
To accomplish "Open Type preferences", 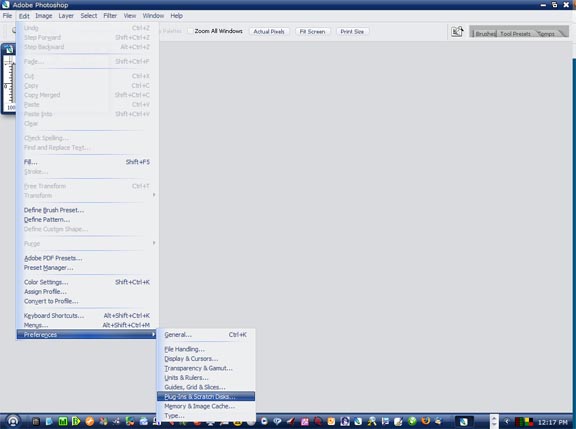I will [206, 416].
